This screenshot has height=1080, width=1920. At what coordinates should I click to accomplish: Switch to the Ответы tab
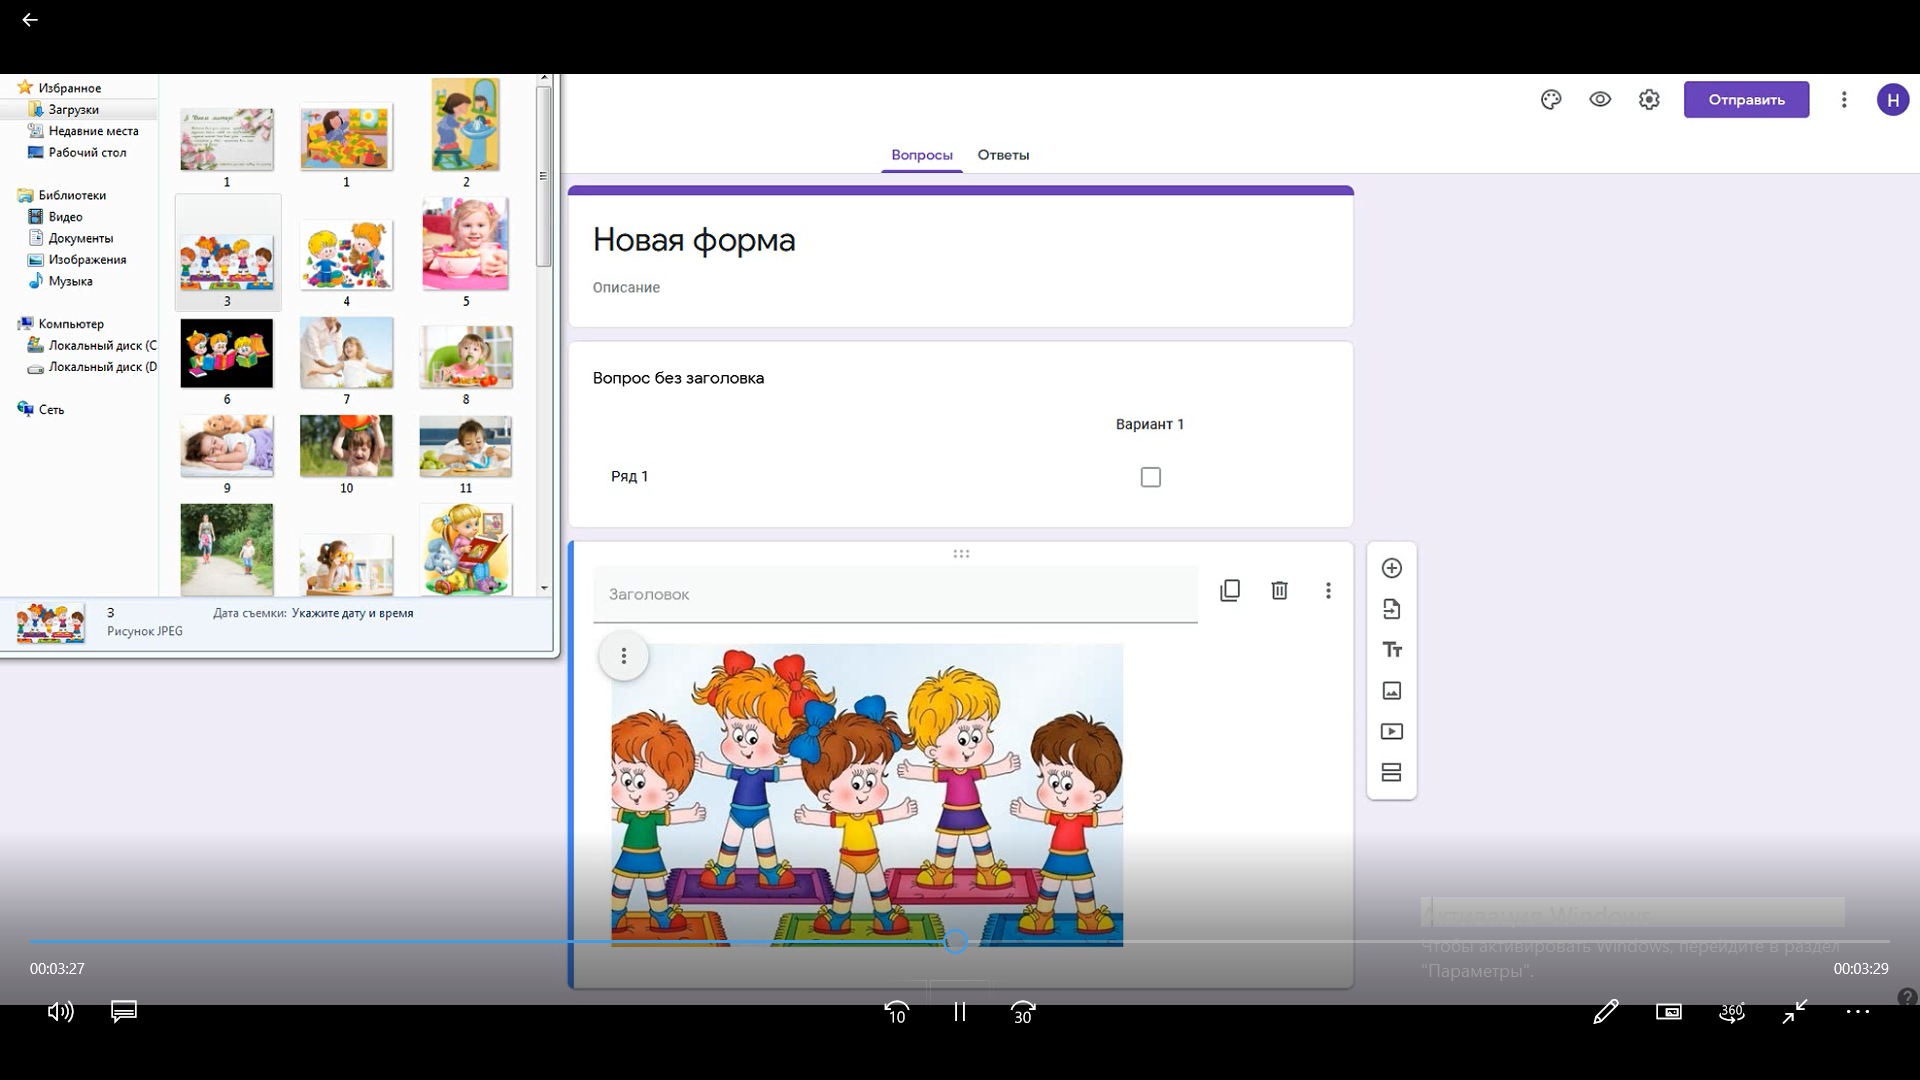tap(1003, 155)
